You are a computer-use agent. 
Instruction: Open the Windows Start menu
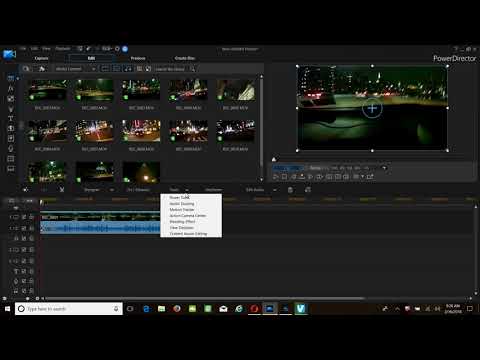[x=7, y=309]
